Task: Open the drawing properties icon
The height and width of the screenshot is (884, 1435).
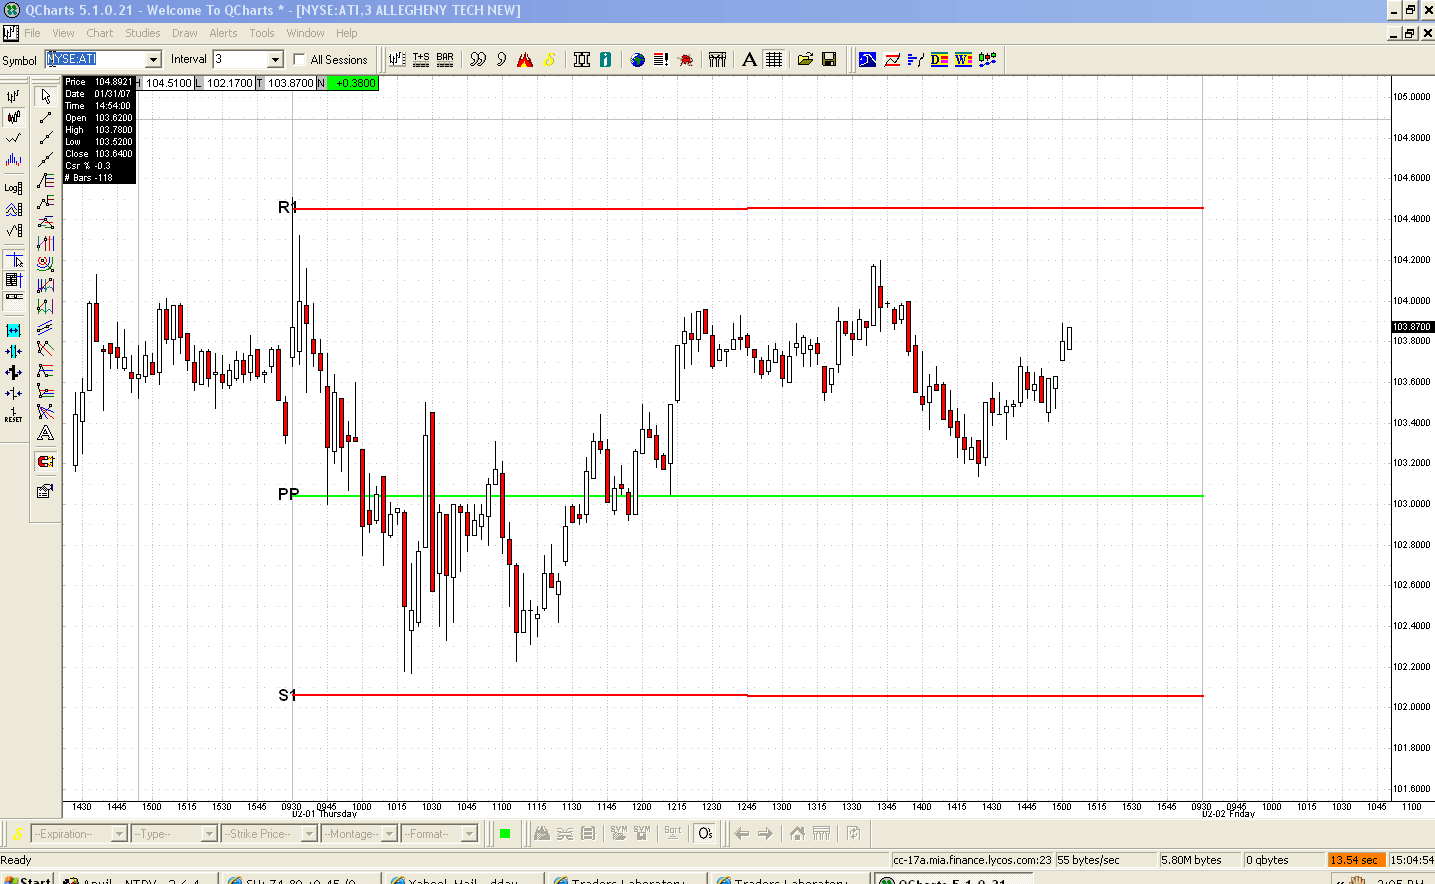Action: pyautogui.click(x=45, y=491)
